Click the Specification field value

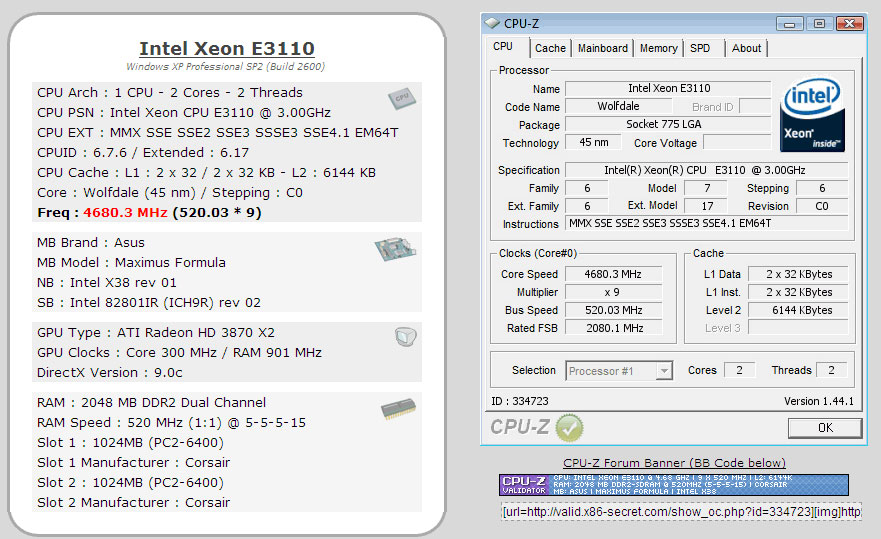pos(706,170)
